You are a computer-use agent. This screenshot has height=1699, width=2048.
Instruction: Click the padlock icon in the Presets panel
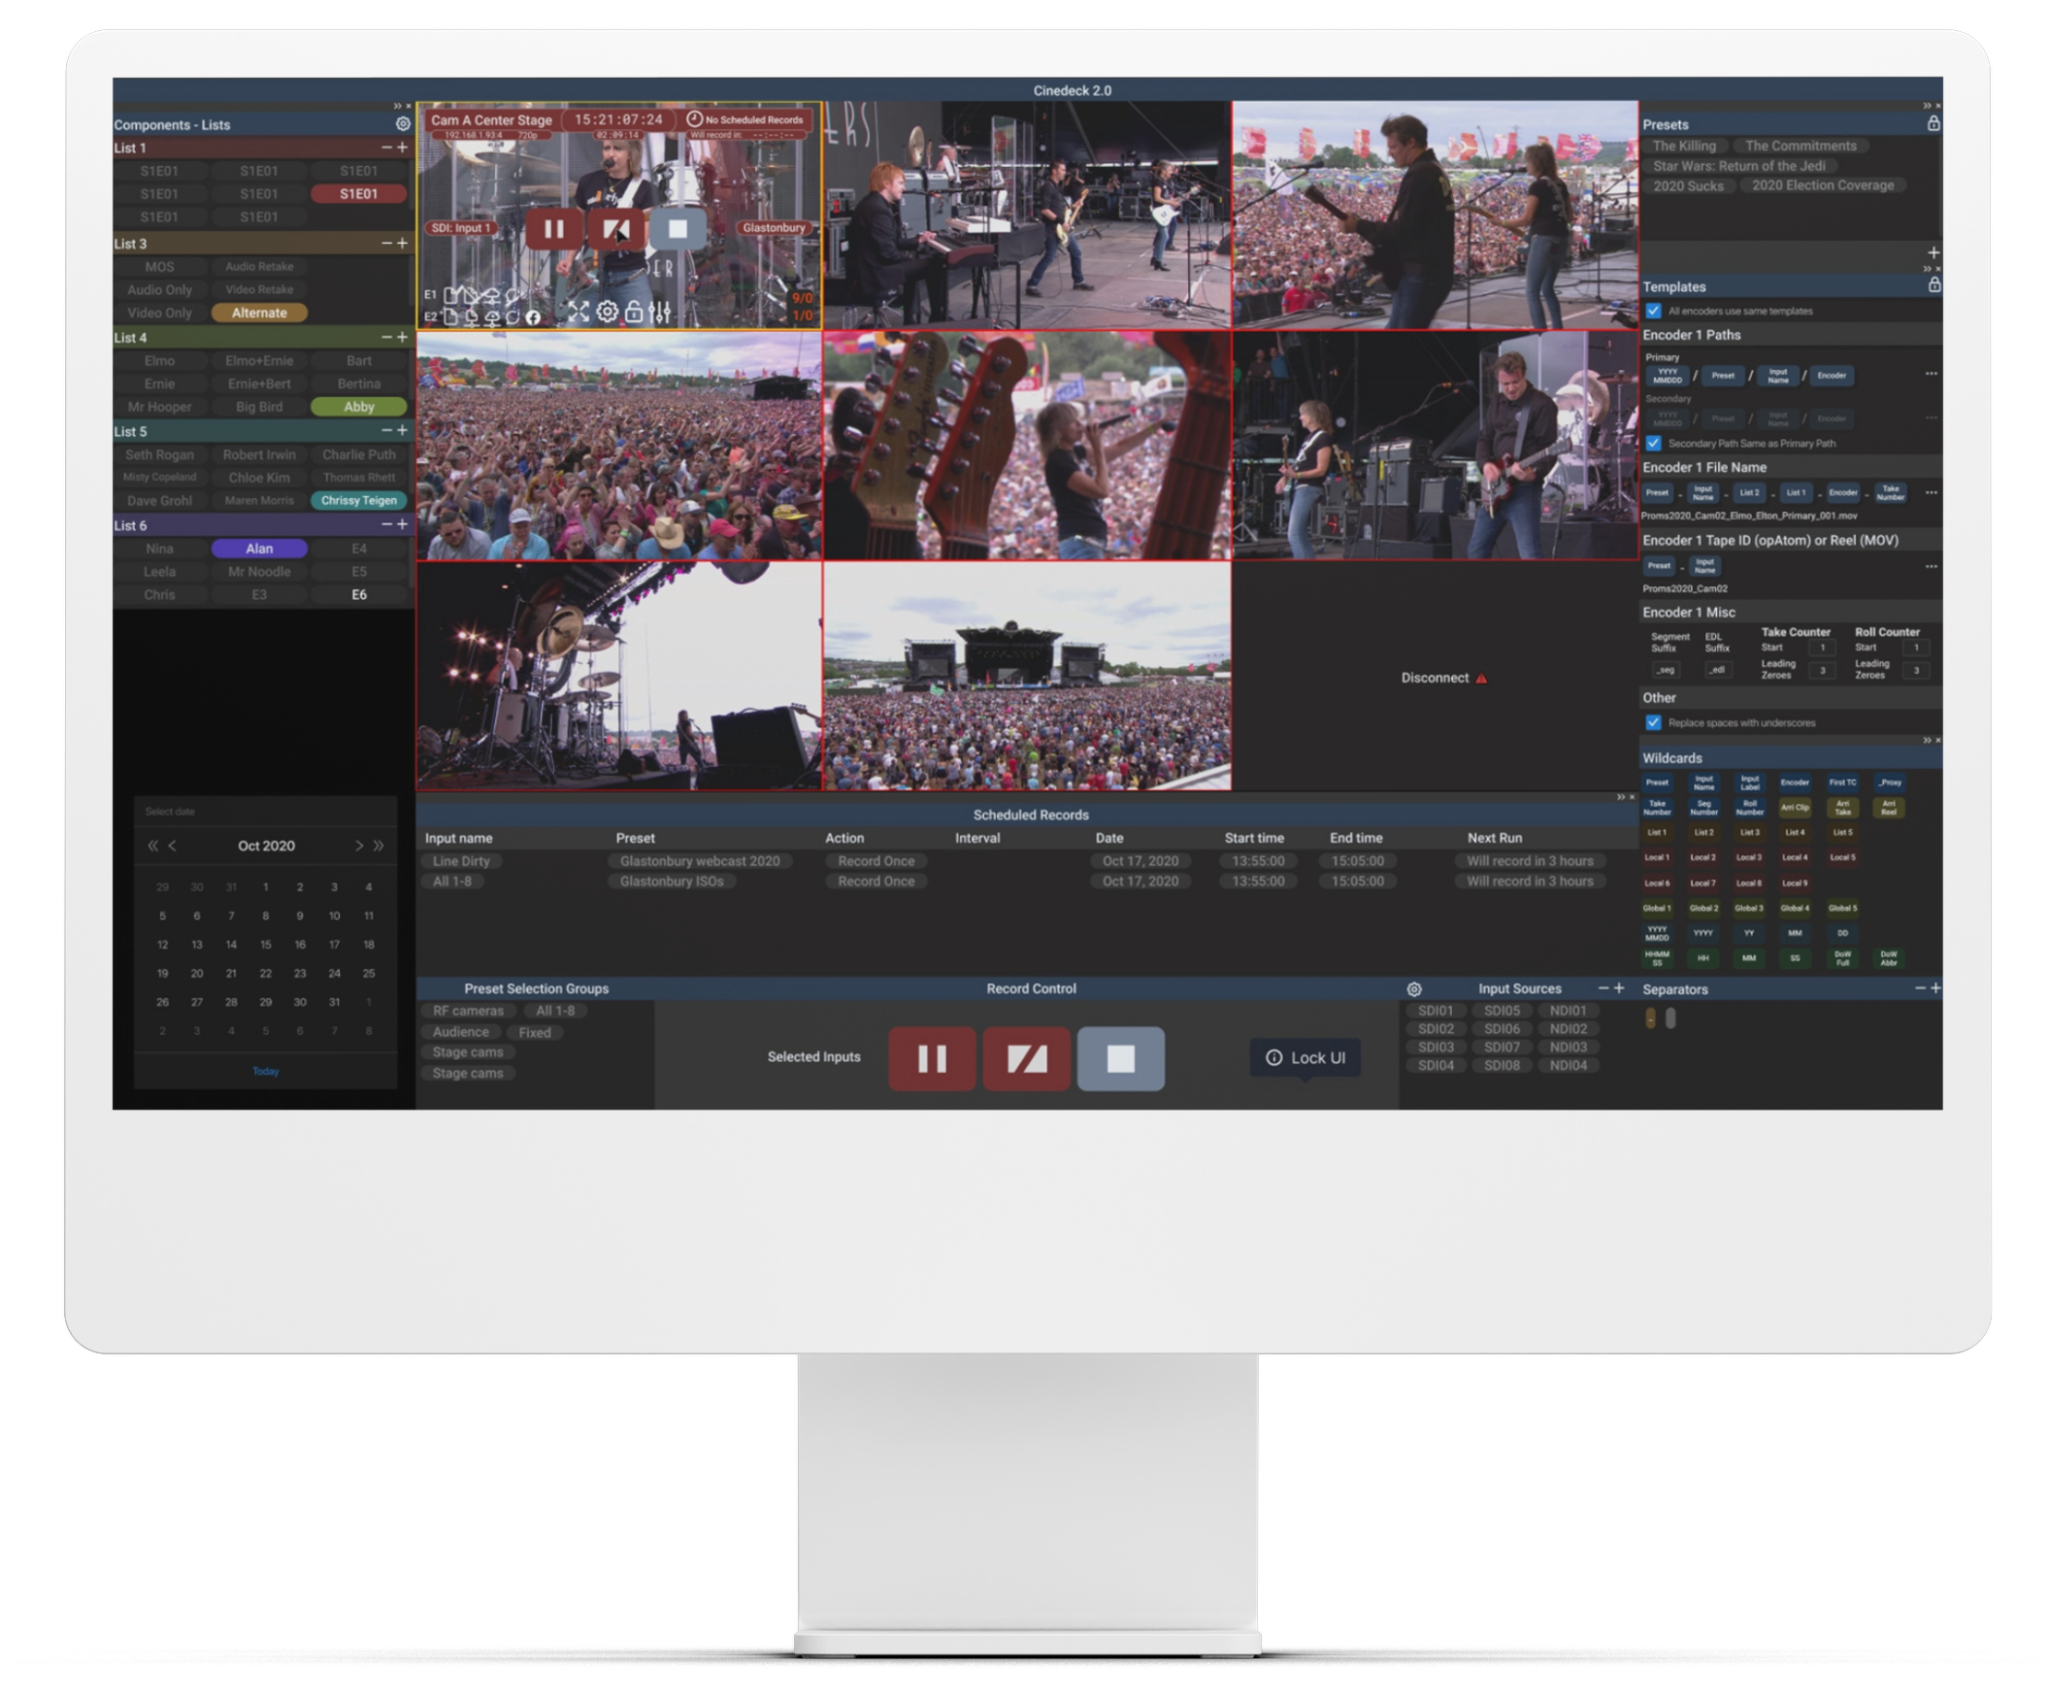pyautogui.click(x=1934, y=124)
